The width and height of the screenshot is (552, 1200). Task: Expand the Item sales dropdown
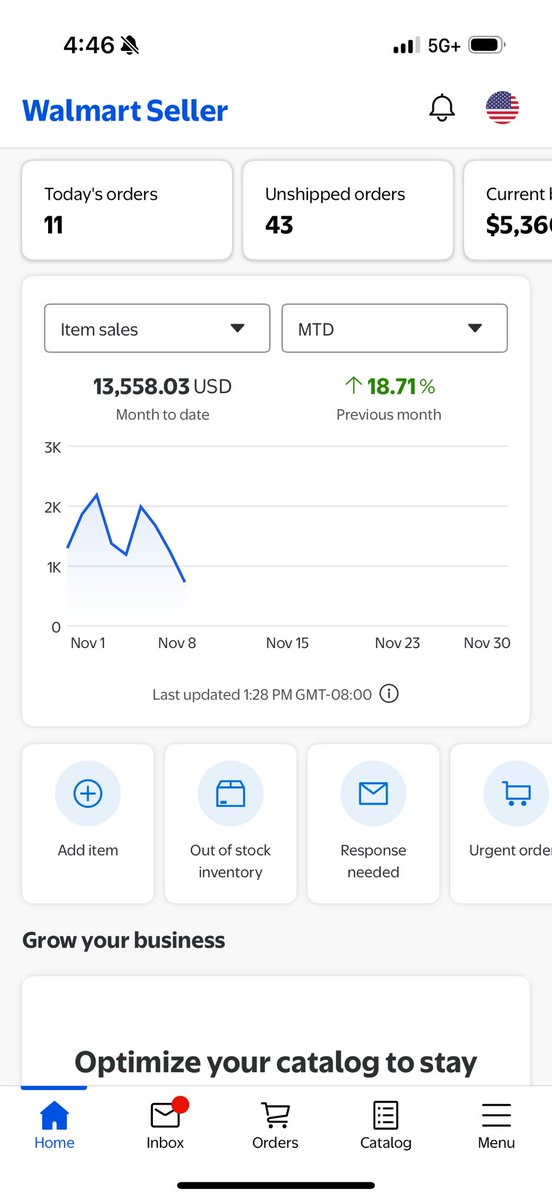tap(157, 328)
